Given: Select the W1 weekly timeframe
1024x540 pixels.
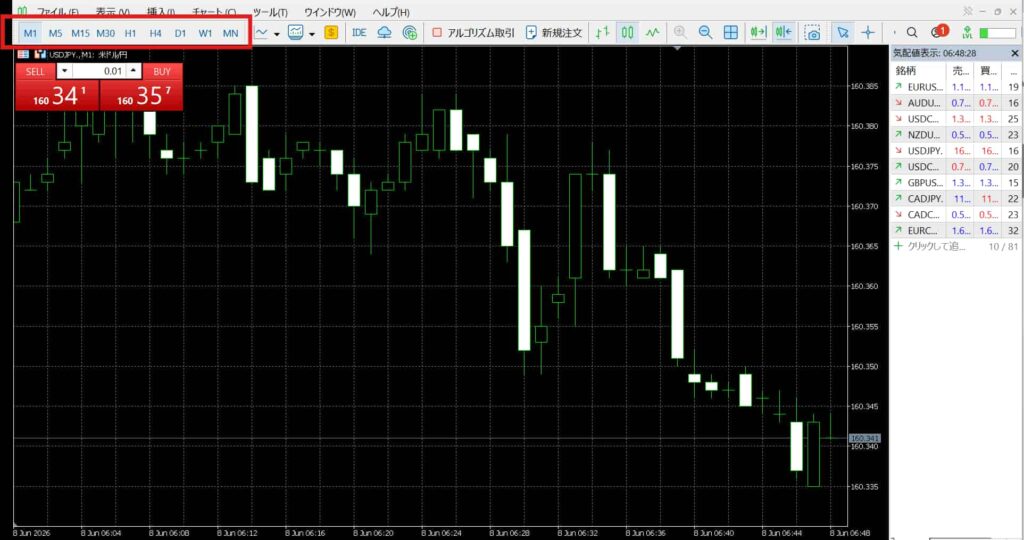Looking at the screenshot, I should point(205,33).
